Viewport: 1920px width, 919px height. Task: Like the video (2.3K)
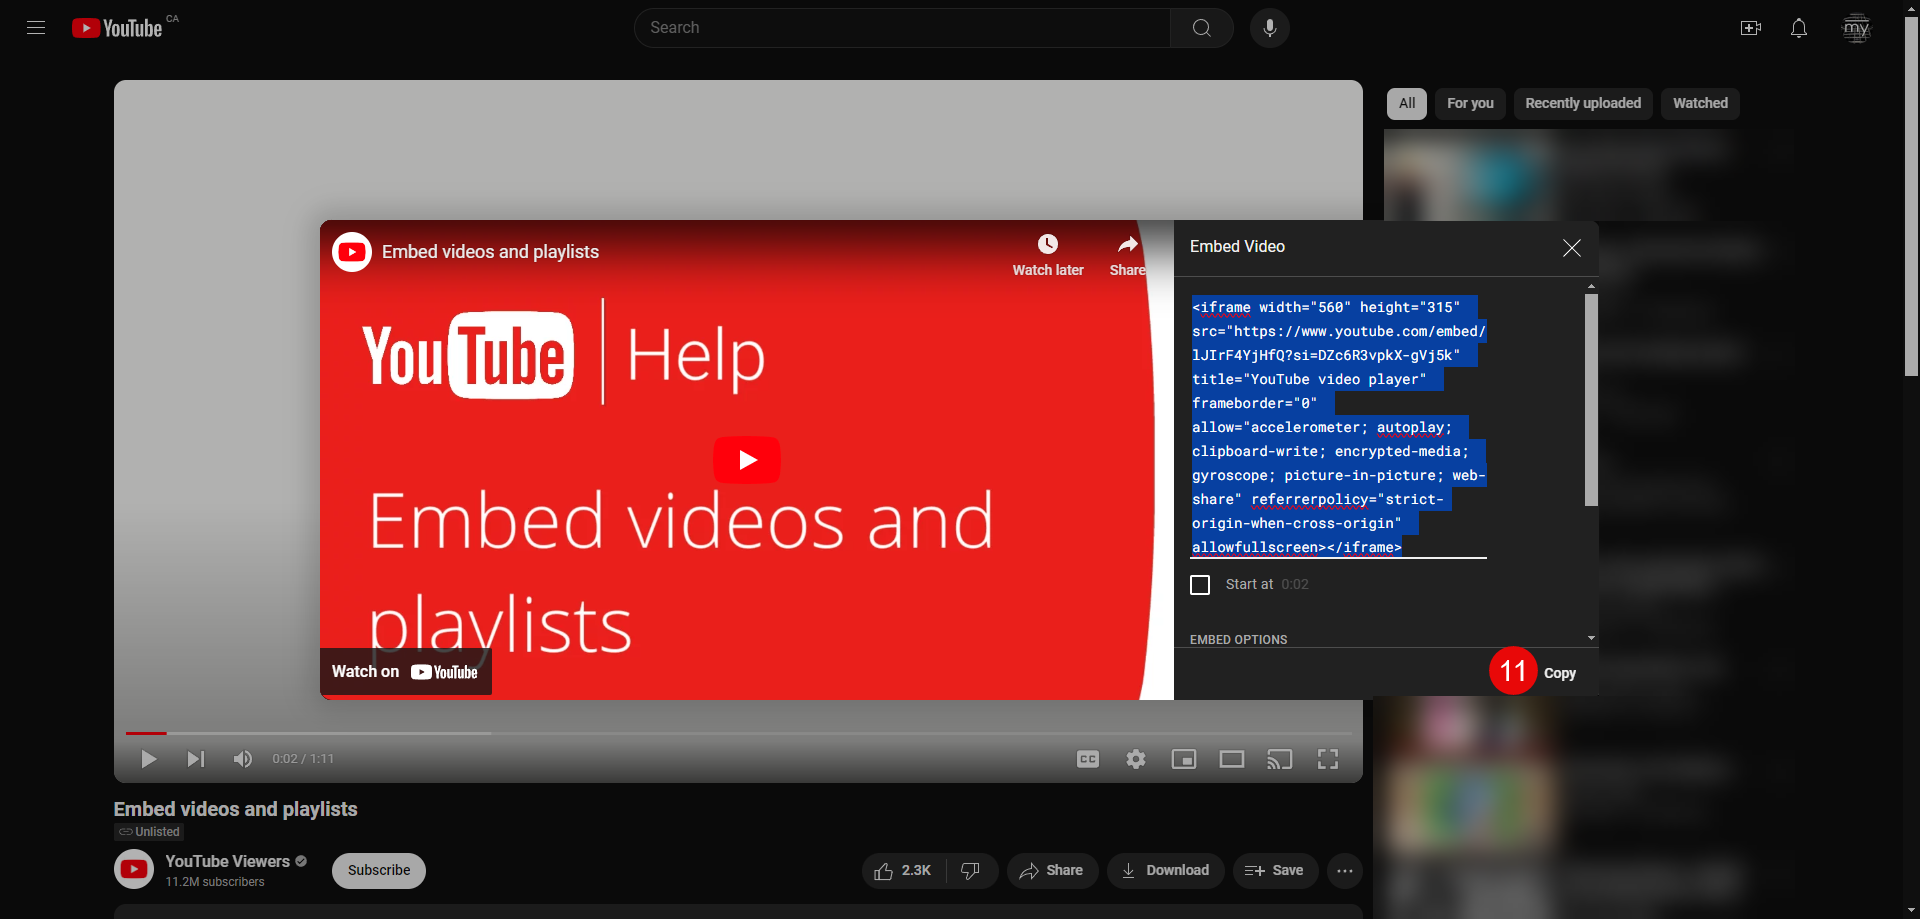(x=904, y=871)
